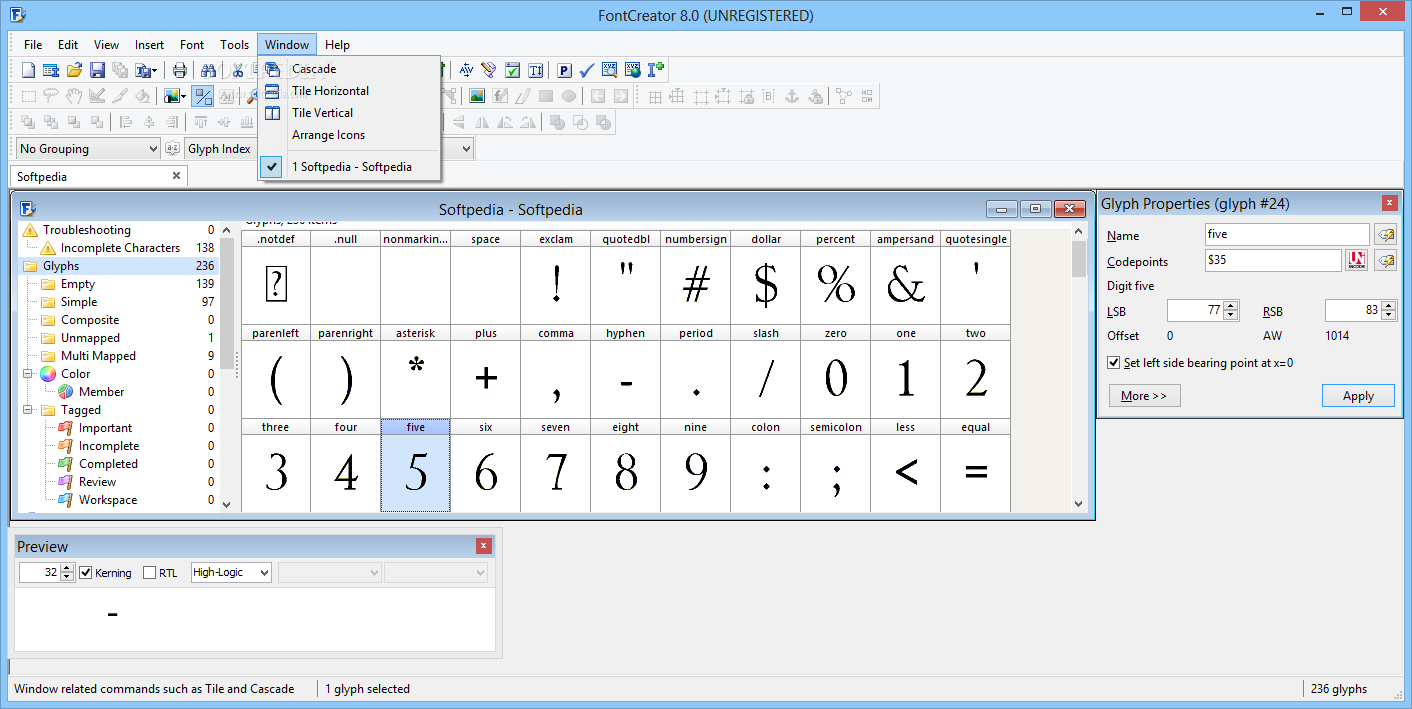Screen dimensions: 1412x709
Task: Click the generate name icon beside Name field
Action: (1385, 234)
